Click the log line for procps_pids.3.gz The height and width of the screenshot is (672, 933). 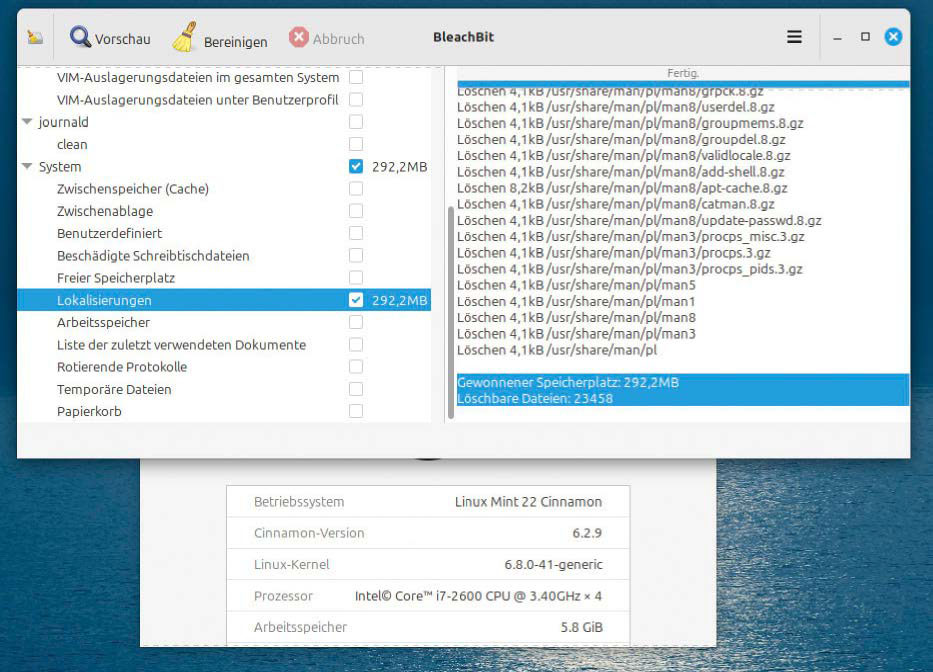(x=630, y=269)
